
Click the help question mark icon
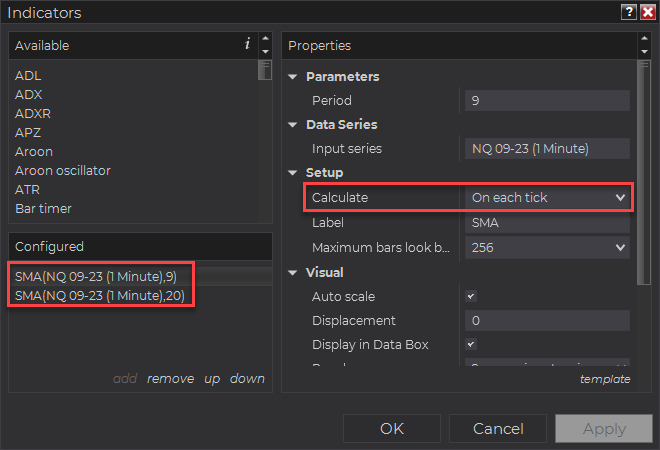point(628,13)
